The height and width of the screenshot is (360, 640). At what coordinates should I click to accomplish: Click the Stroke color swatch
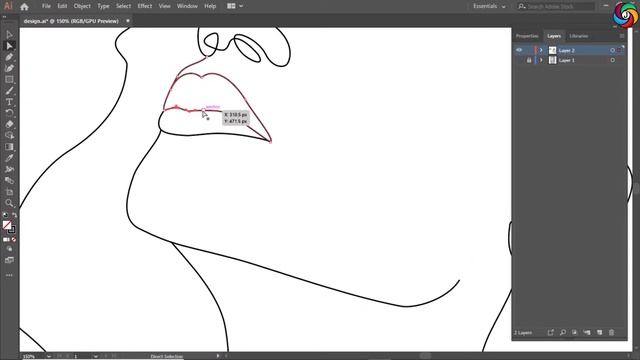[12, 230]
